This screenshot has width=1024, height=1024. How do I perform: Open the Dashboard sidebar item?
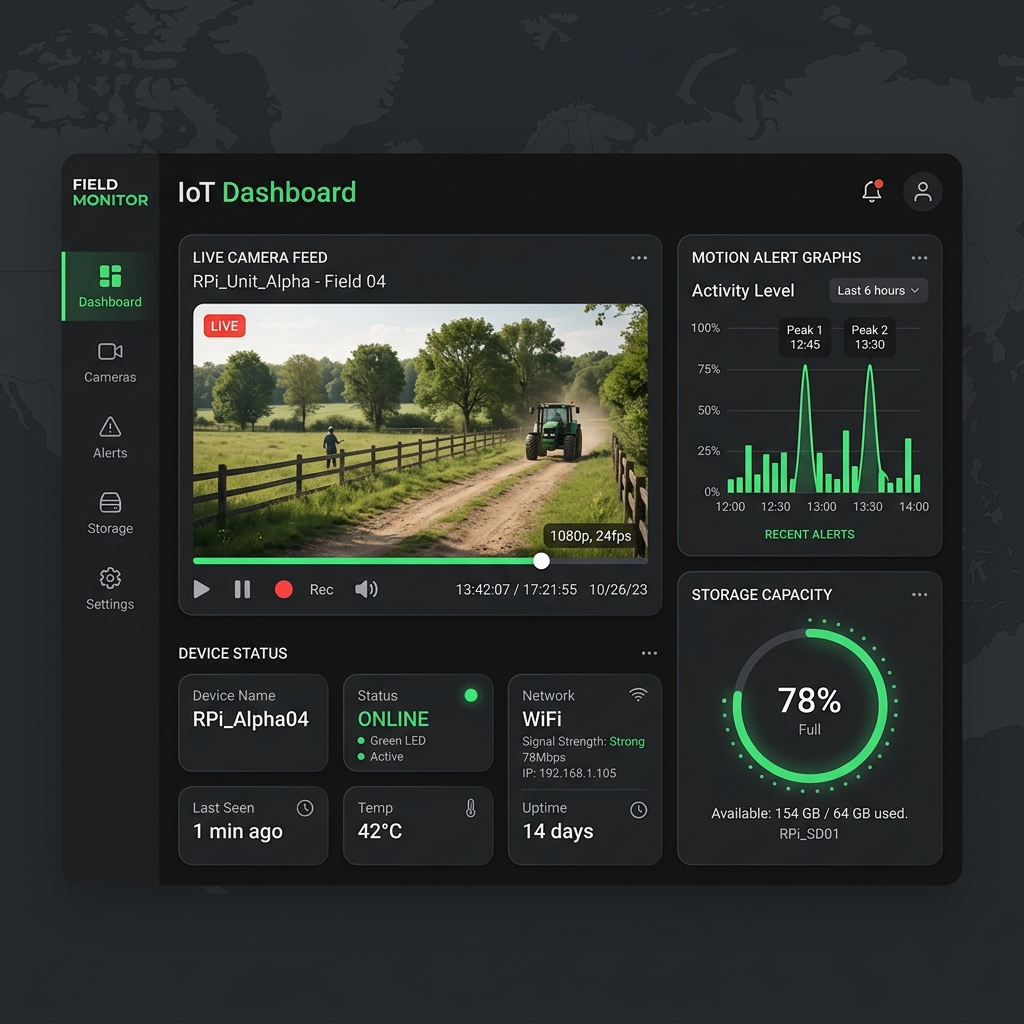point(110,286)
